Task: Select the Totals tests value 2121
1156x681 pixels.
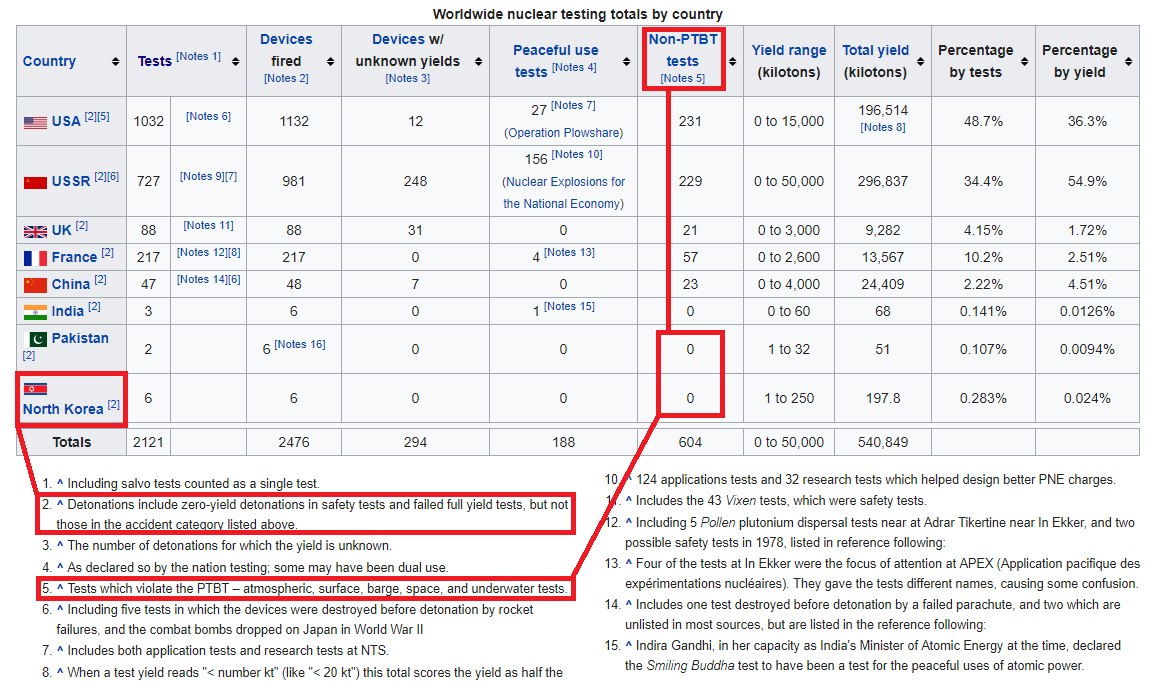Action: [x=148, y=442]
